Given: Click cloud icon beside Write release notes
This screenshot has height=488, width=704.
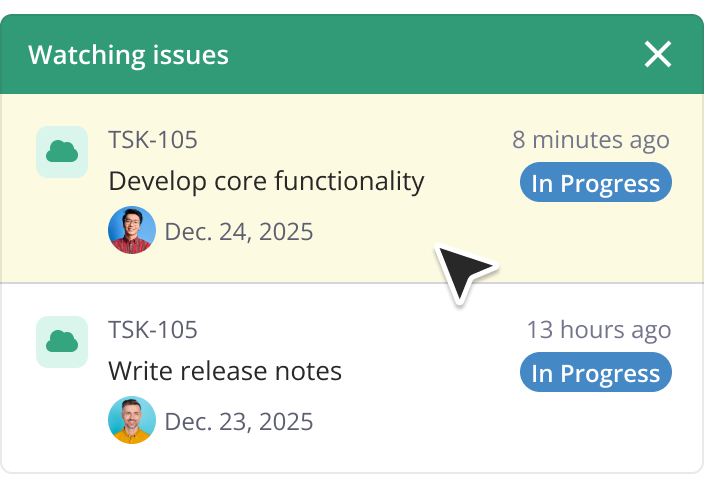Looking at the screenshot, I should click(62, 342).
